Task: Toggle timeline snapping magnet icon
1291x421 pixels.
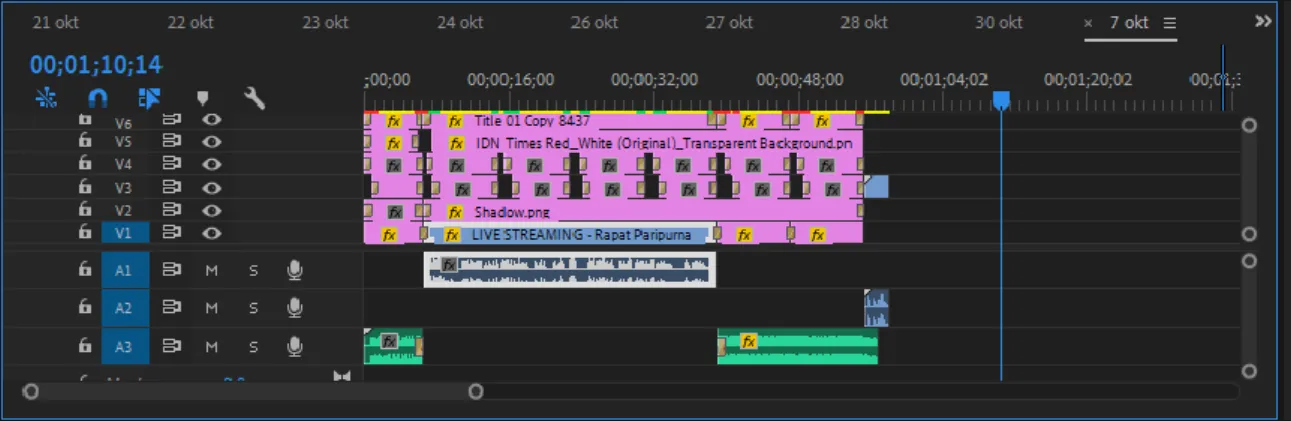Action: pos(97,97)
